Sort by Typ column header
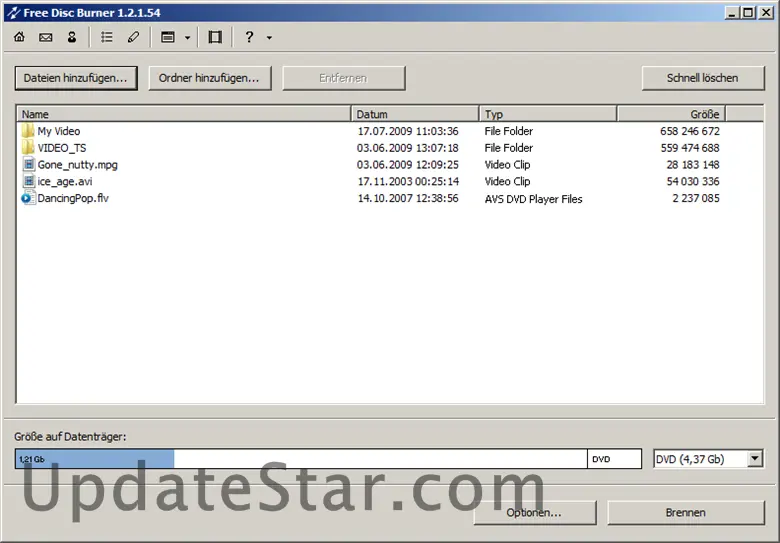The image size is (780, 543). tap(548, 114)
